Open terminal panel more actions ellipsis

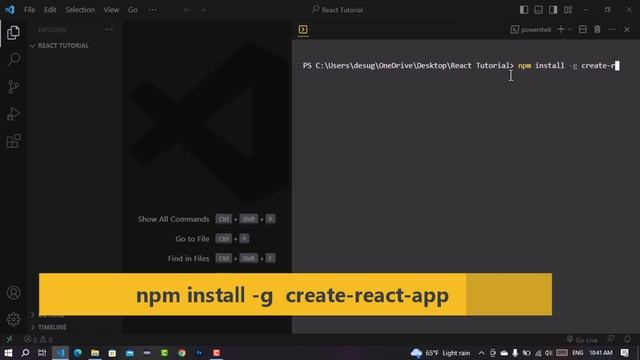coord(612,29)
